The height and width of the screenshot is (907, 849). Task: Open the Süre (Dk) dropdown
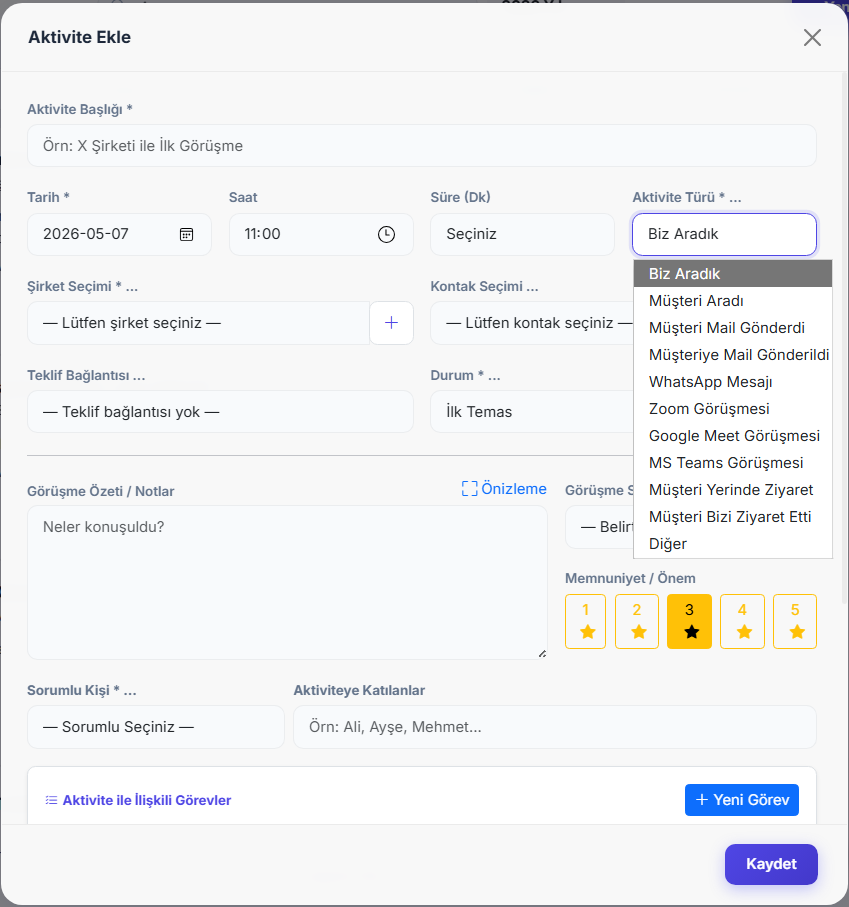[522, 234]
